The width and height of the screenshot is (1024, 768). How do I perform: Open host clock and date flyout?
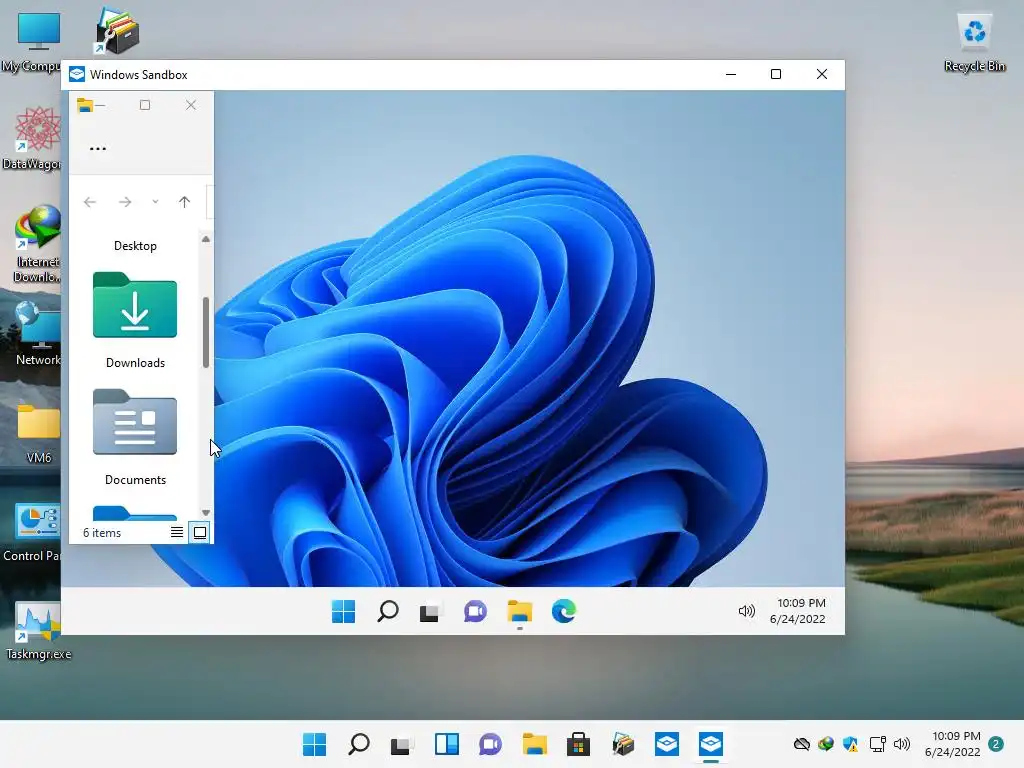tap(953, 744)
